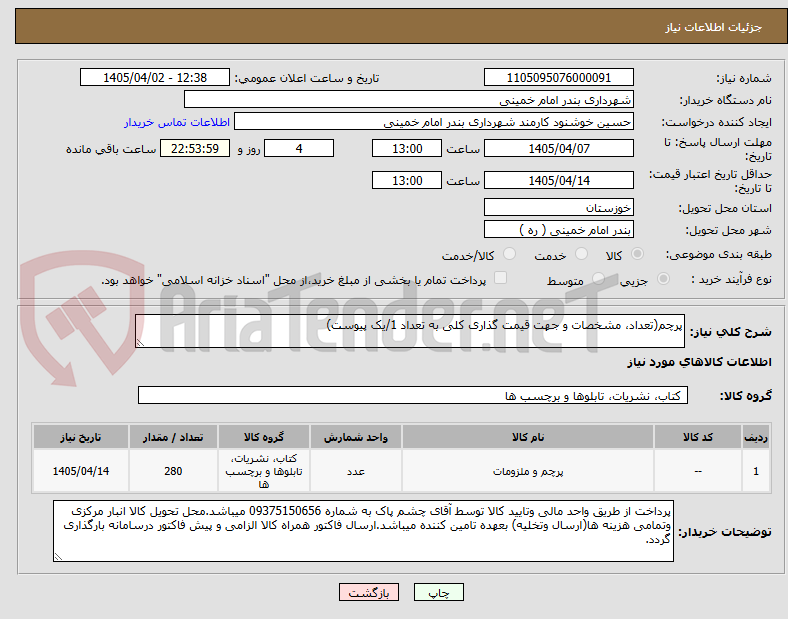Click the واحد شمارش column header
Viewport: 788px width, 619px height.
click(356, 437)
